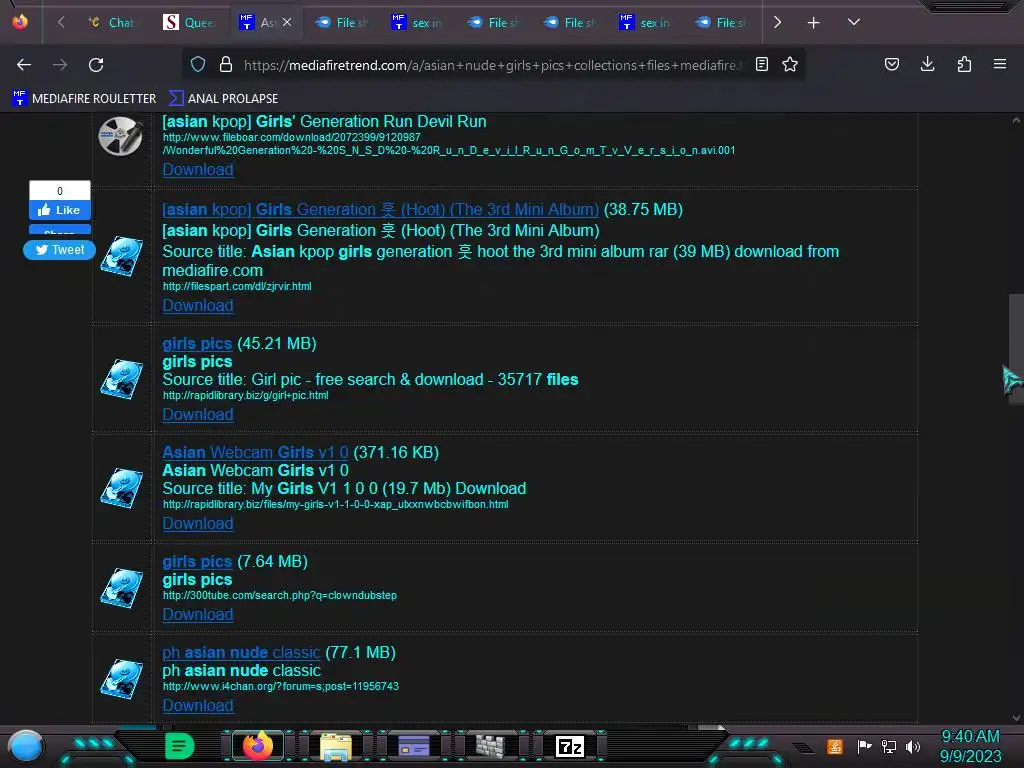Click the network icon in the system tray
This screenshot has width=1024, height=768.
tap(889, 746)
